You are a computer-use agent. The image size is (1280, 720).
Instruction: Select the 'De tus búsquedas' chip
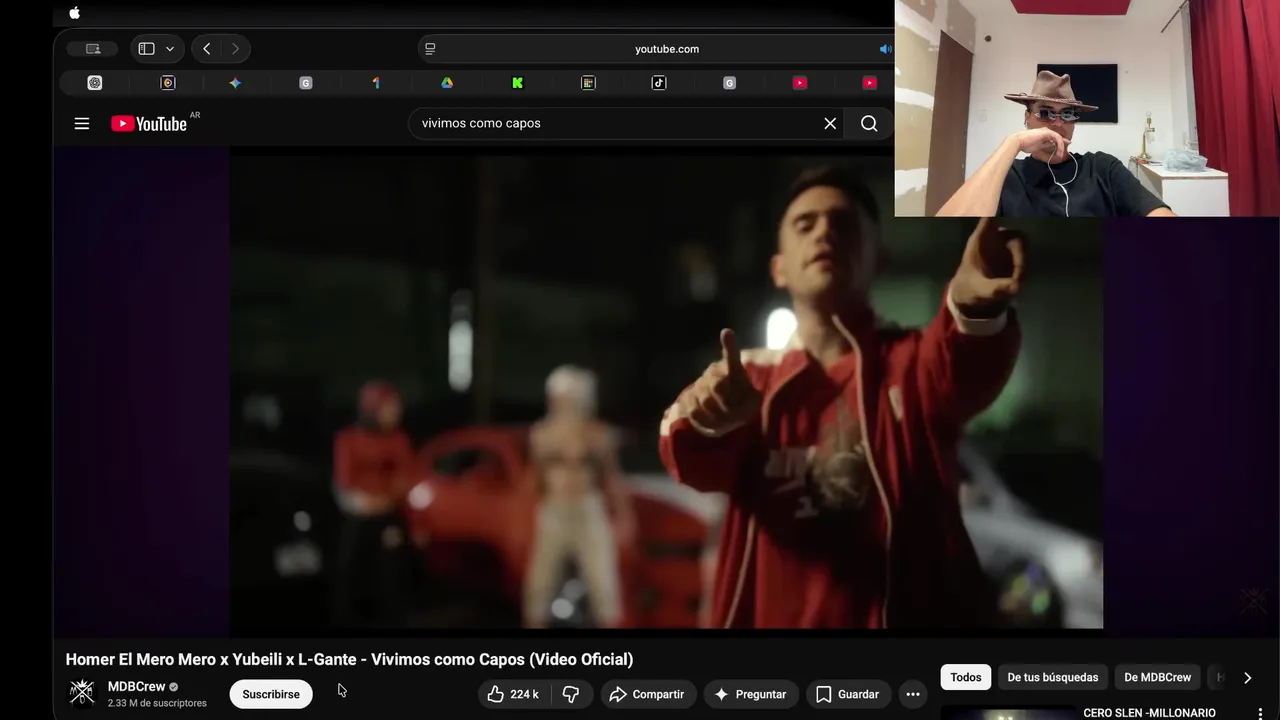(1053, 677)
